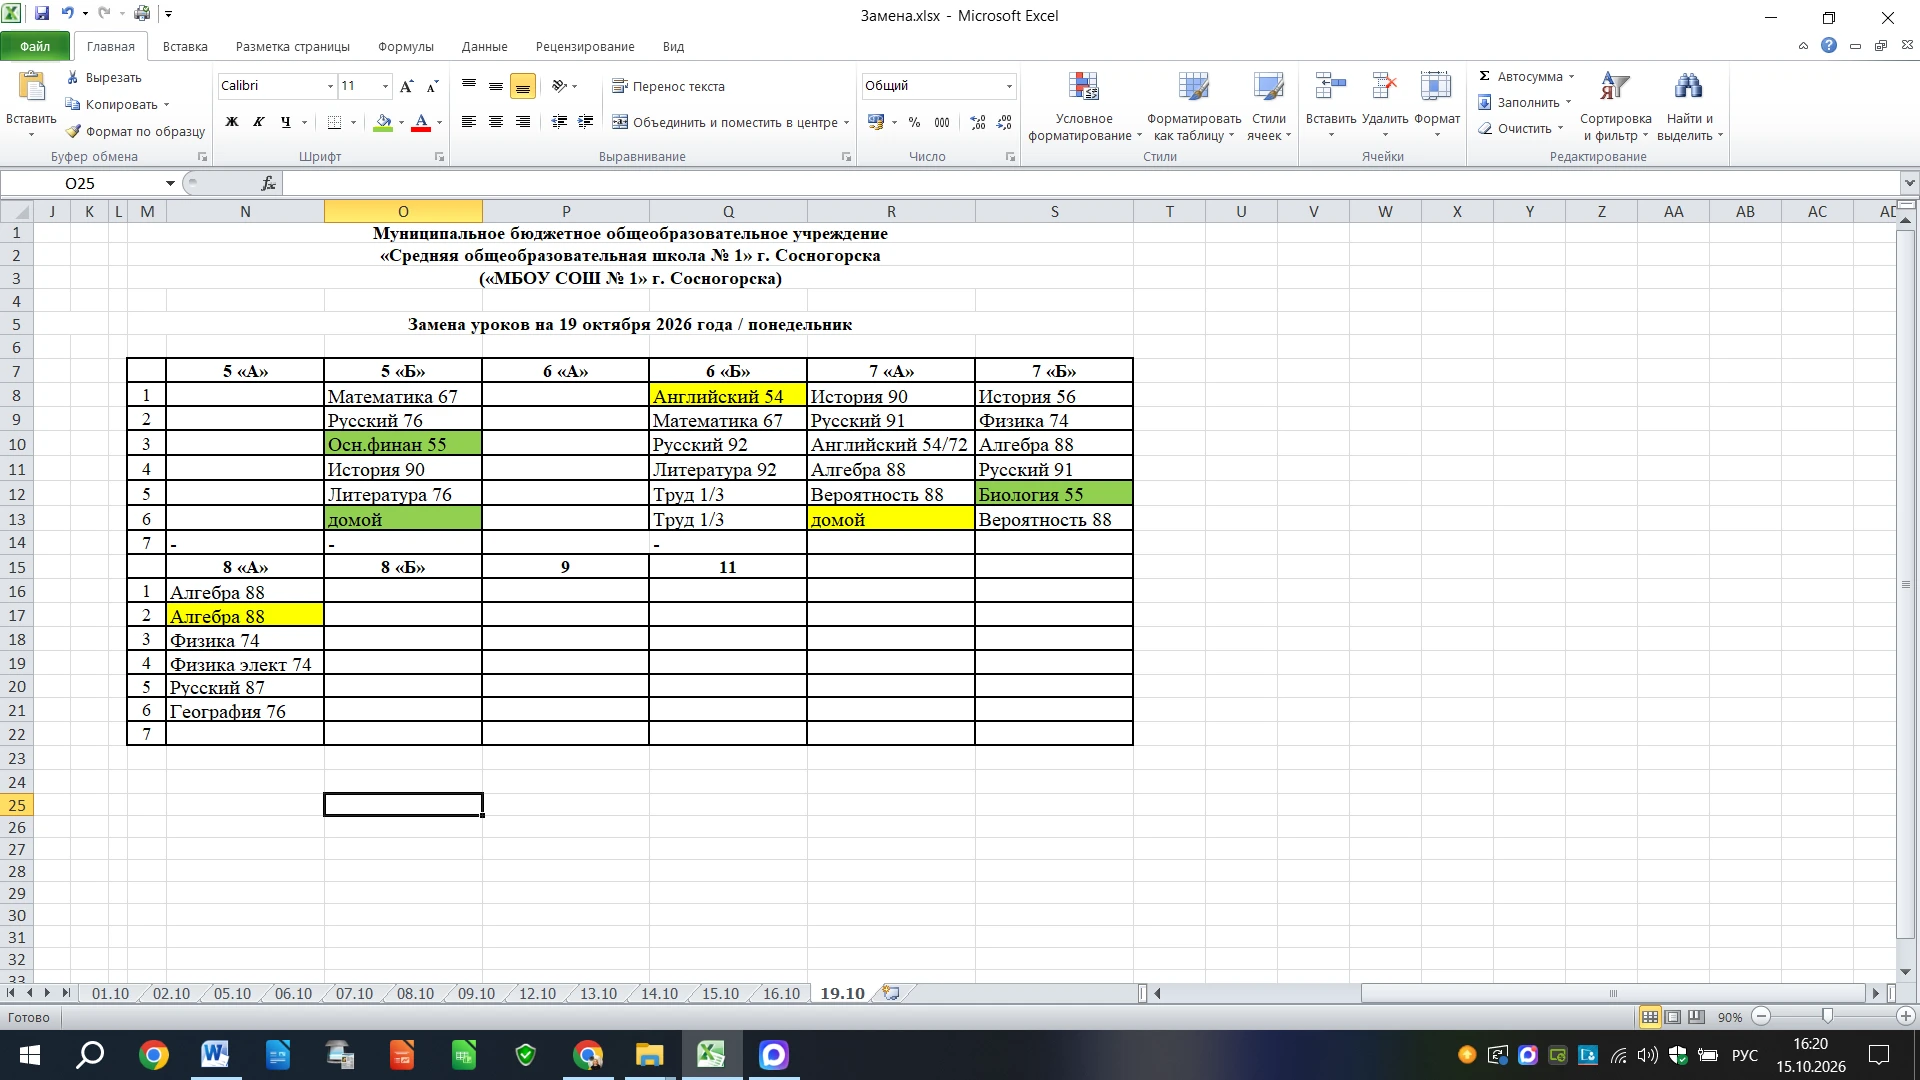The image size is (1920, 1080).
Task: Toggle Wrap Text (Перенос текста)
Action: [668, 86]
